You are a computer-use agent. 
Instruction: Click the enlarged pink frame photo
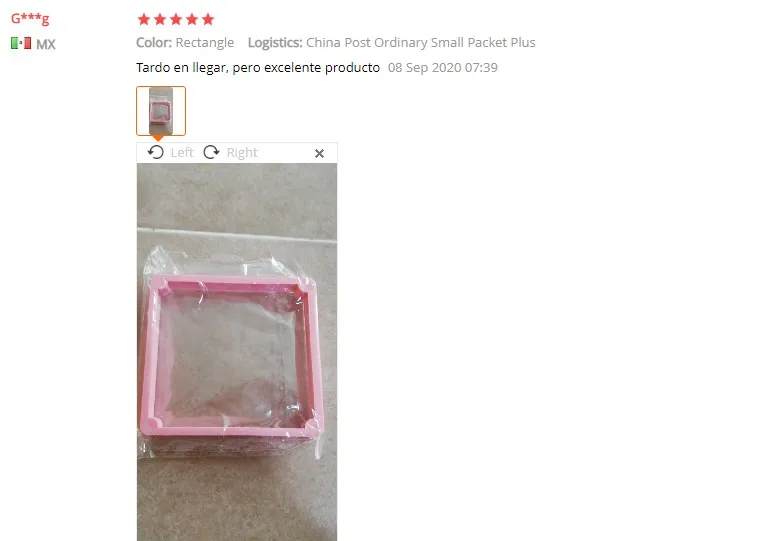237,352
